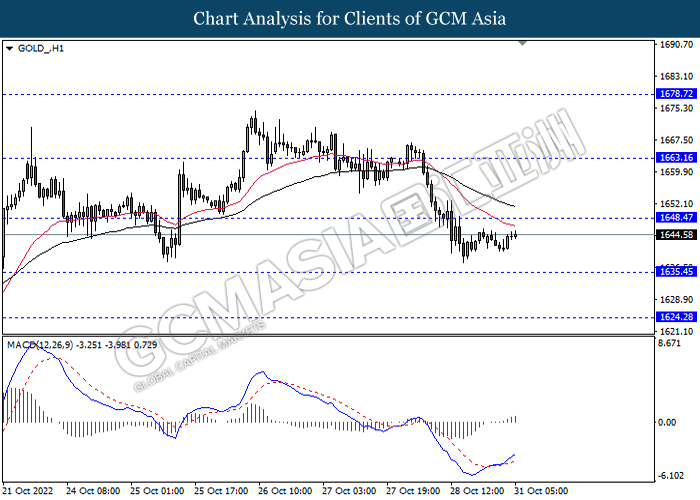Image resolution: width=700 pixels, height=500 pixels.
Task: Click the 1683.10 price scale value
Action: pos(677,76)
